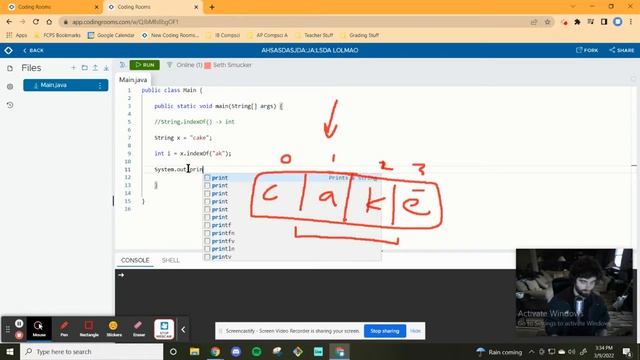Open the SHARE dialog

tap(622, 50)
